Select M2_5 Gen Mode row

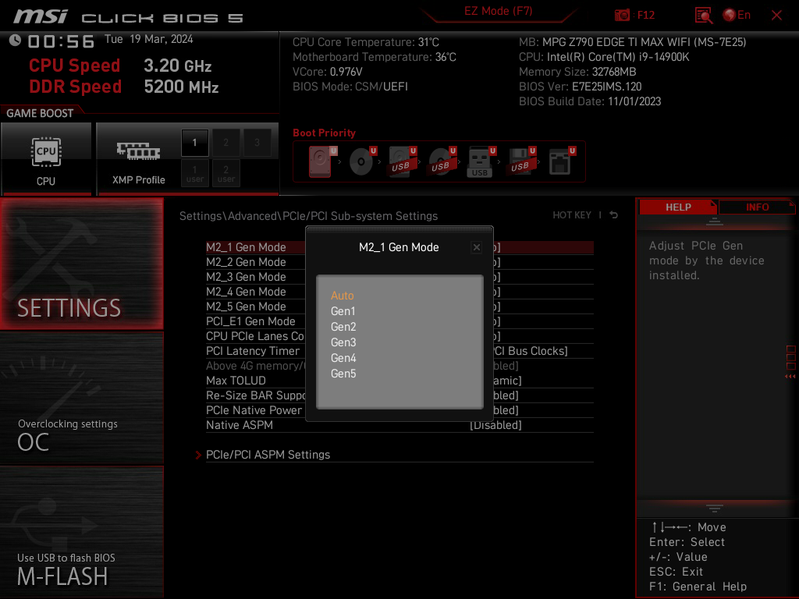click(400, 307)
